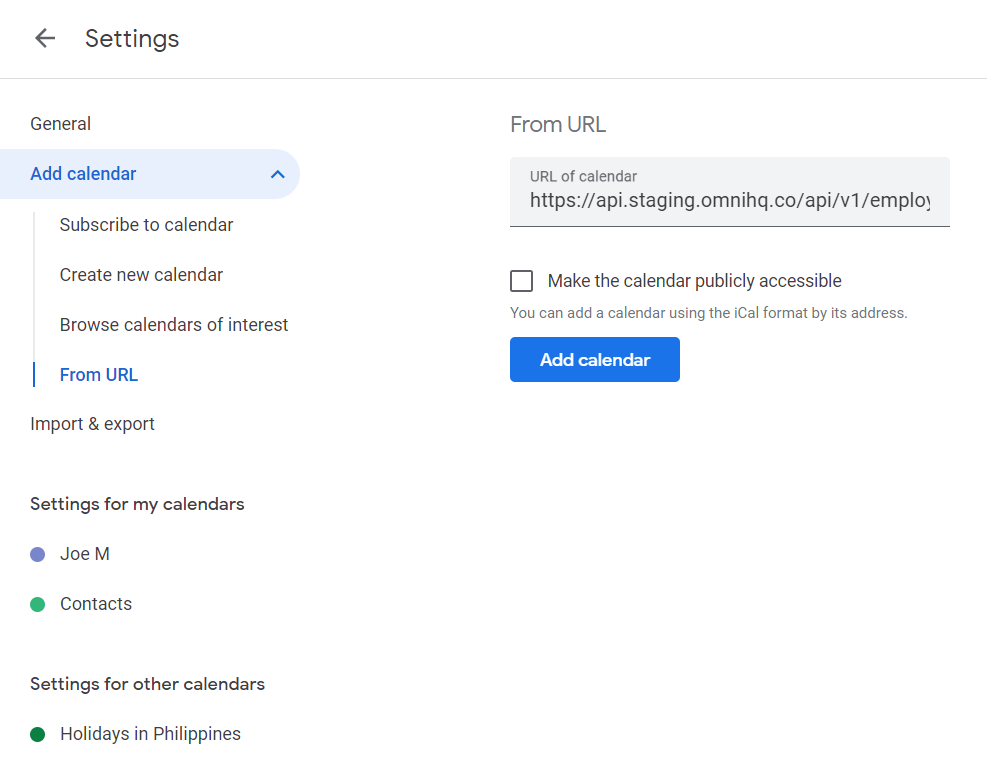Open Import & export settings
987x772 pixels.
(x=92, y=424)
